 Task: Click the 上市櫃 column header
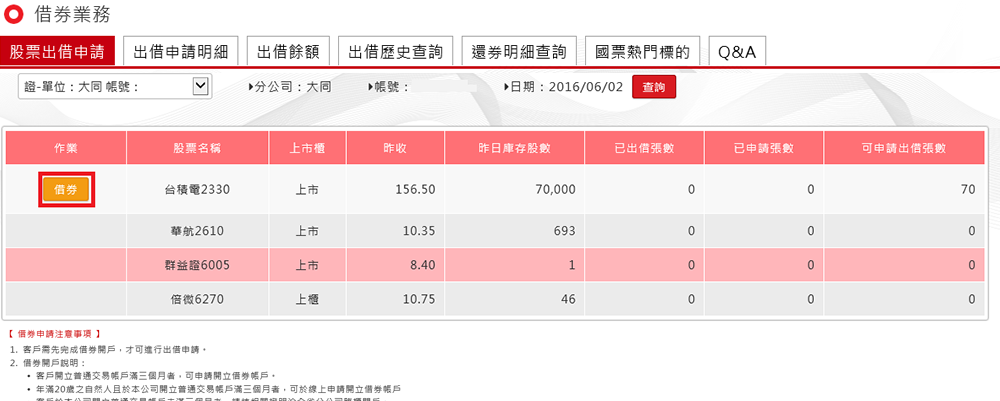[307, 148]
